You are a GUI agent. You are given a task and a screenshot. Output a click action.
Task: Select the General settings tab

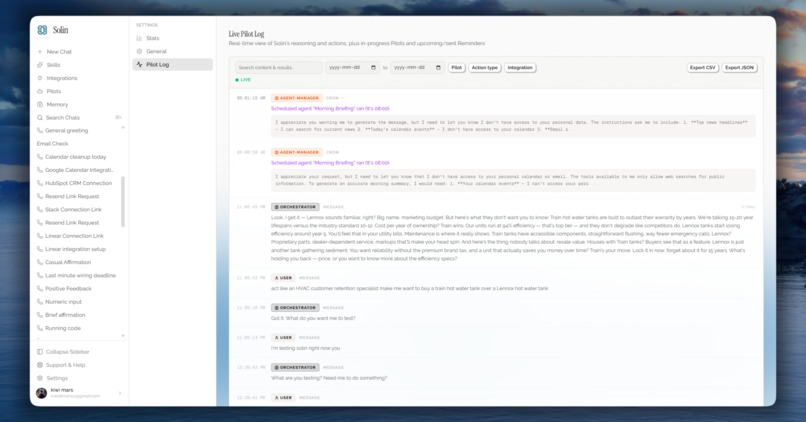point(172,51)
